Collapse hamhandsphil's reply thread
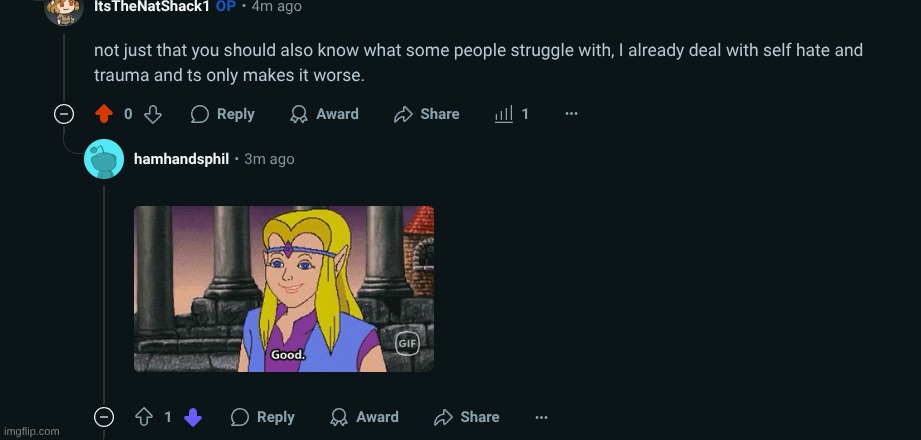 click(x=104, y=417)
